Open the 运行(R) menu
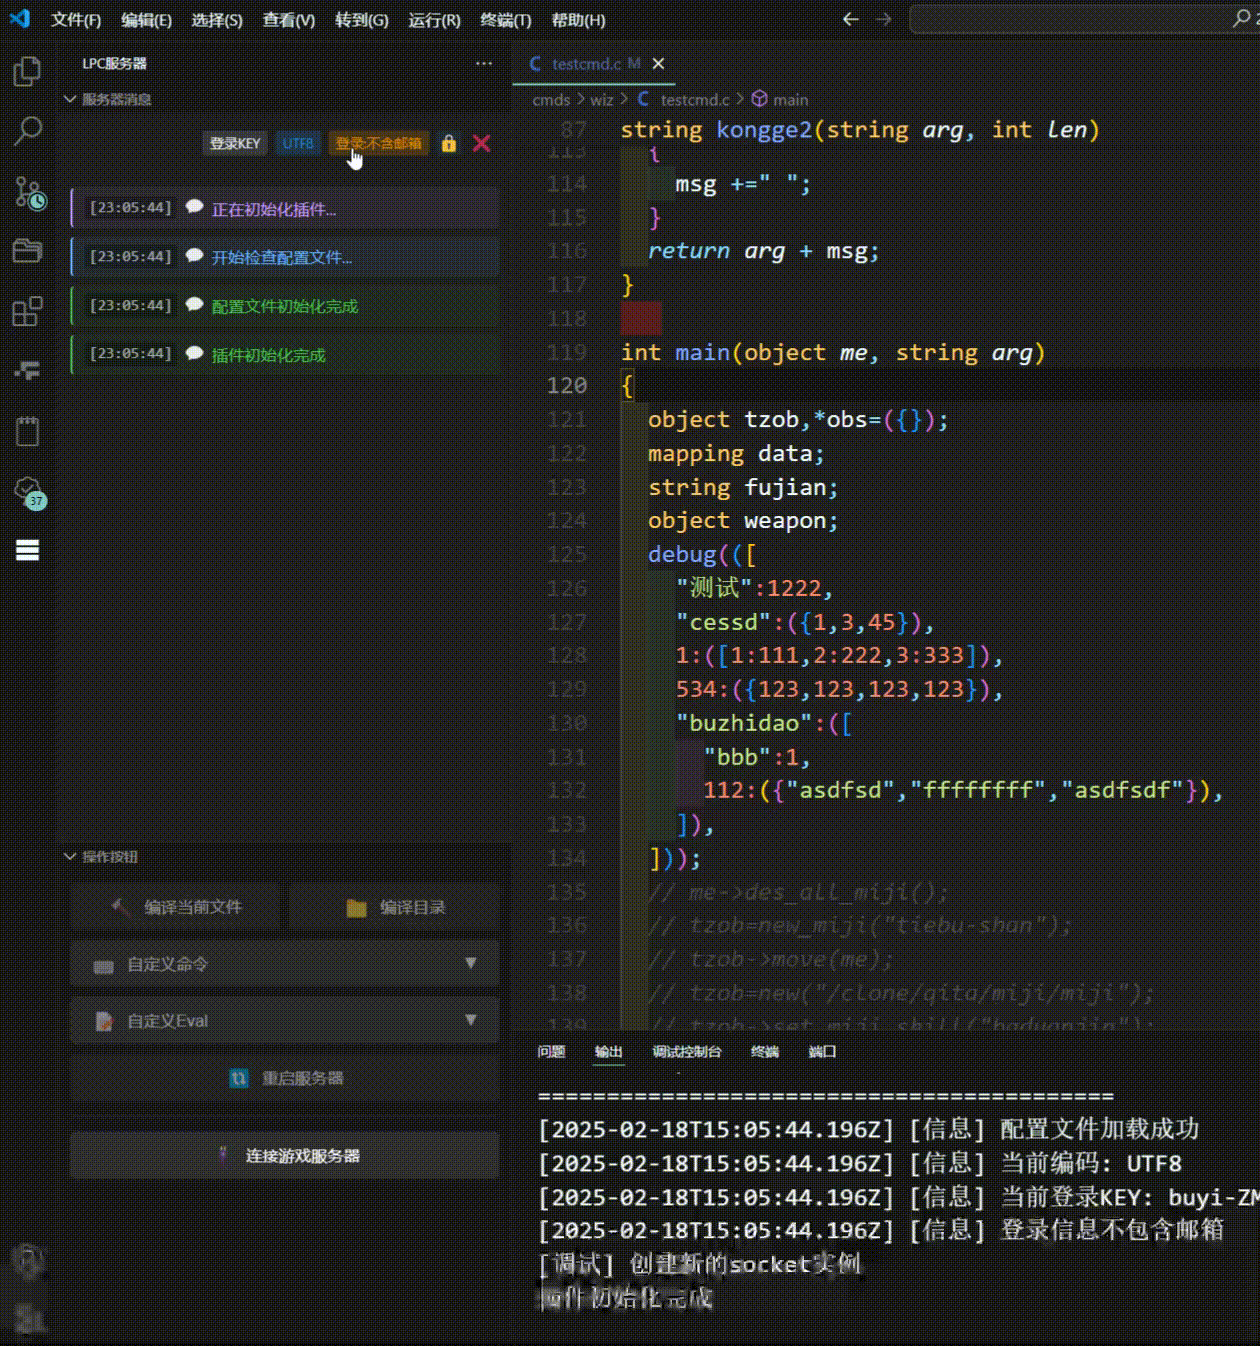The height and width of the screenshot is (1346, 1260). pyautogui.click(x=435, y=20)
